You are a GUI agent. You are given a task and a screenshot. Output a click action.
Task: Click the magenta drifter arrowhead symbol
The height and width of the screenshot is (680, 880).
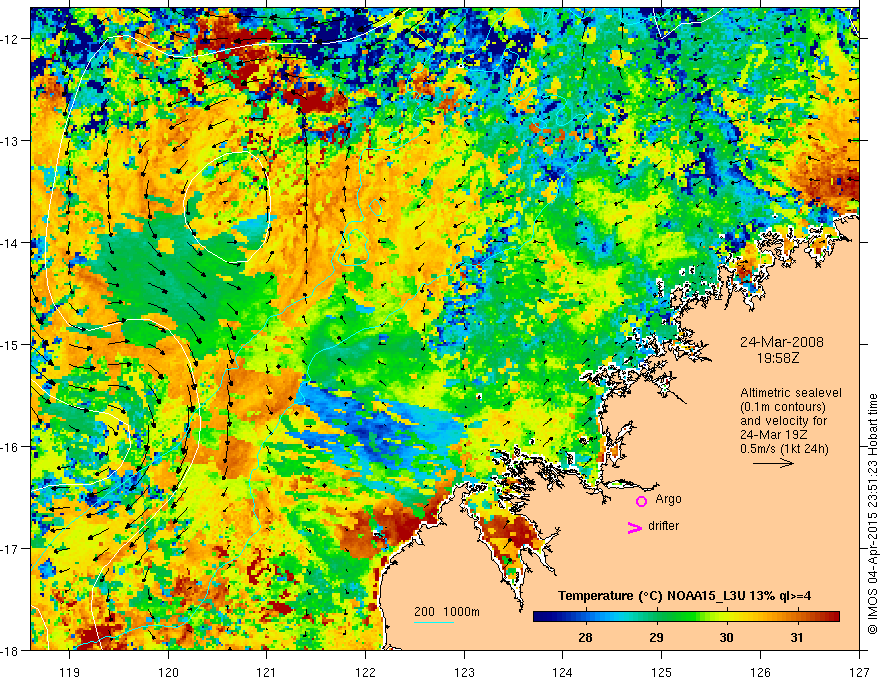pyautogui.click(x=634, y=527)
